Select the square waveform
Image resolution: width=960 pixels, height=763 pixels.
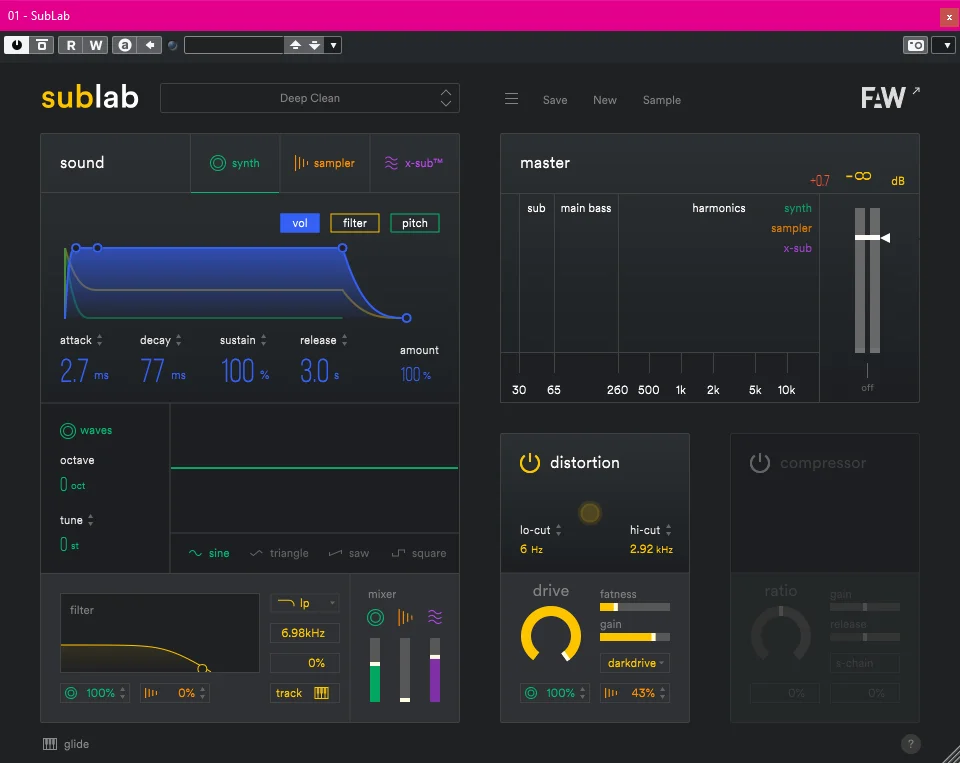419,553
